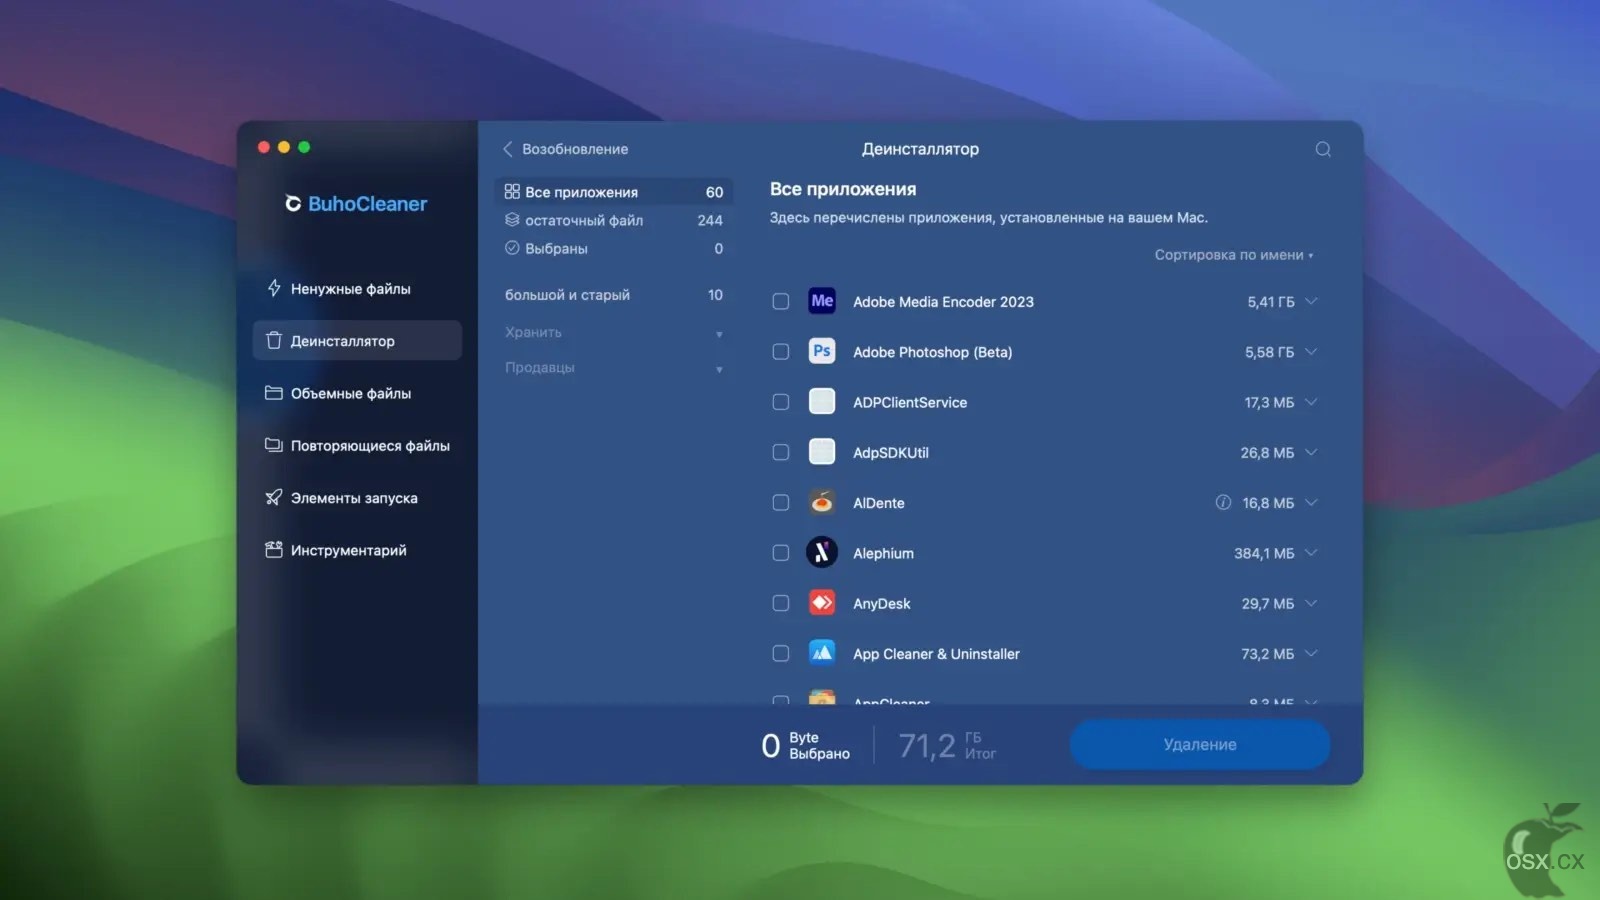Expand the Alephium row chevron
The height and width of the screenshot is (900, 1600).
pyautogui.click(x=1311, y=552)
